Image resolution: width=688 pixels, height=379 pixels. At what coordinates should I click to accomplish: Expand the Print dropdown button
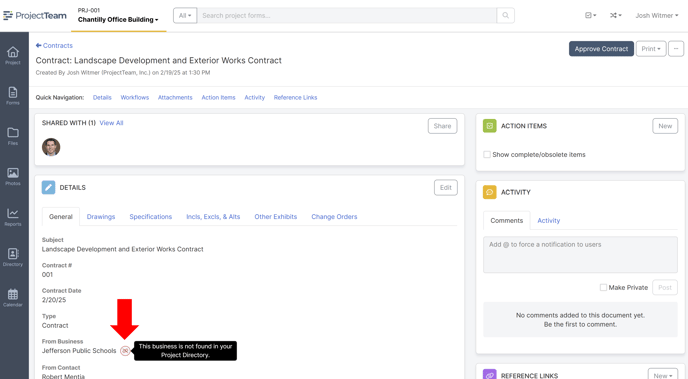(651, 49)
